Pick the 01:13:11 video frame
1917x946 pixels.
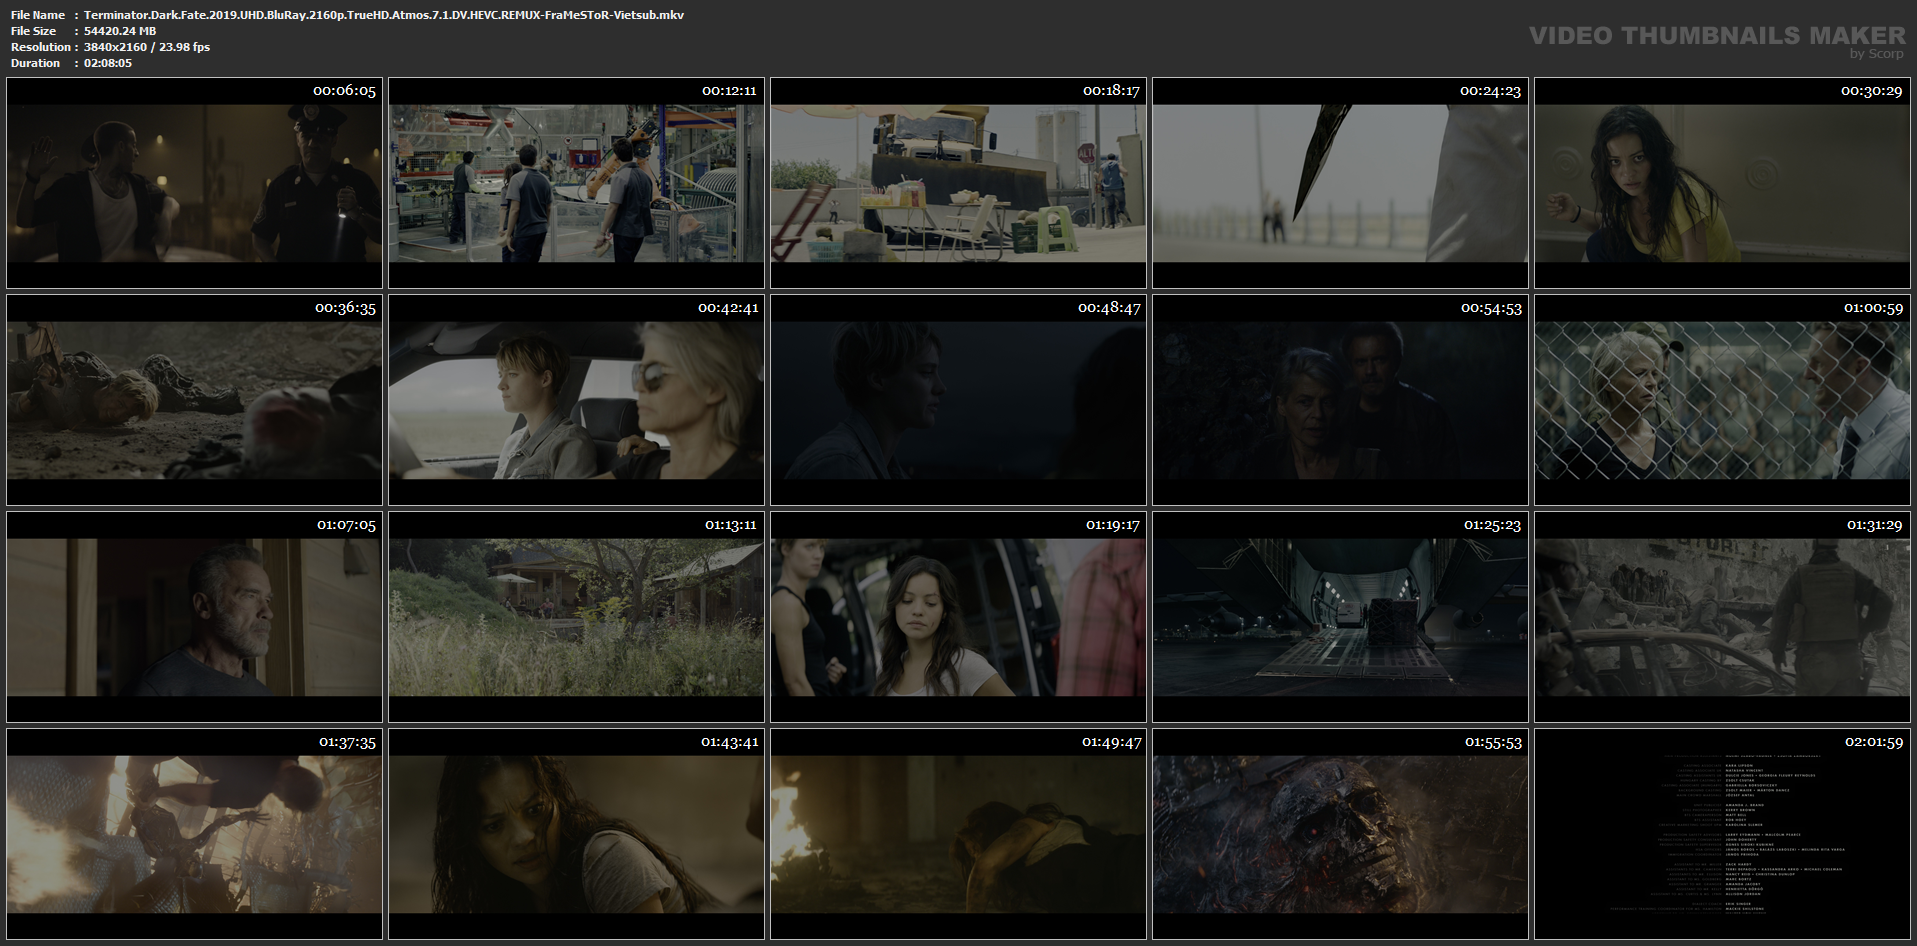(576, 617)
